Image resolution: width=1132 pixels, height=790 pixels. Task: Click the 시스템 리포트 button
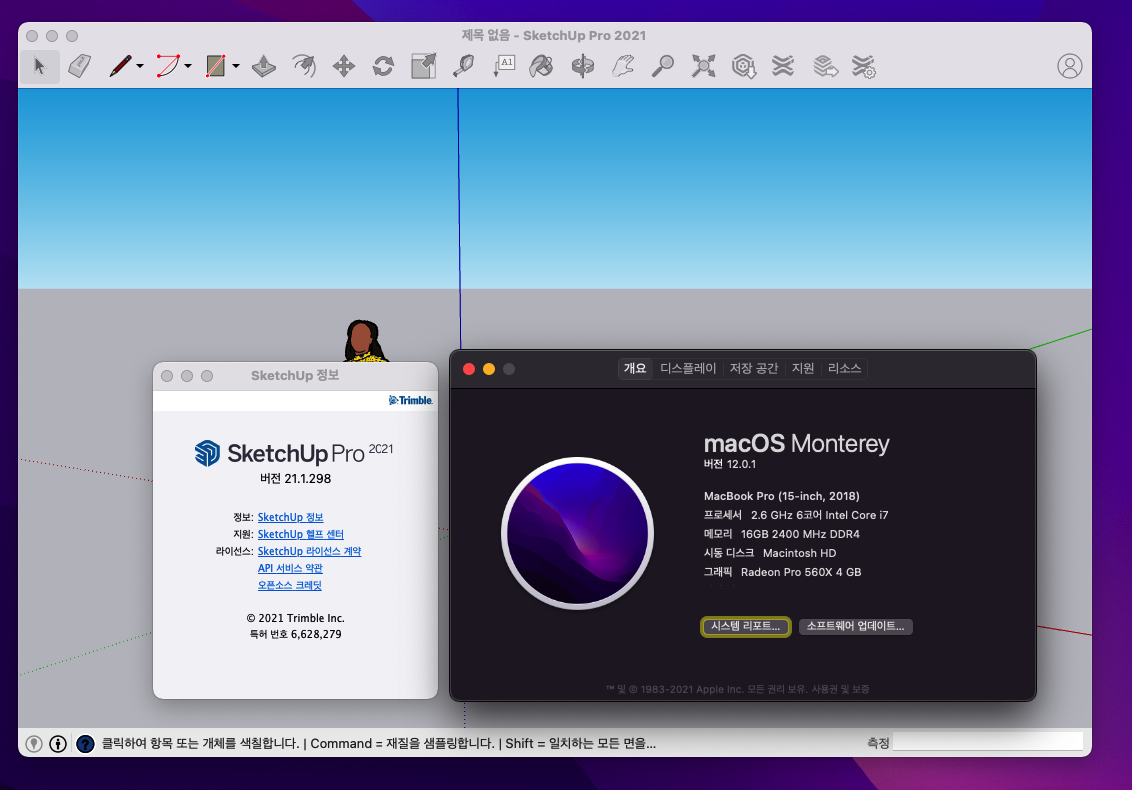coord(746,626)
